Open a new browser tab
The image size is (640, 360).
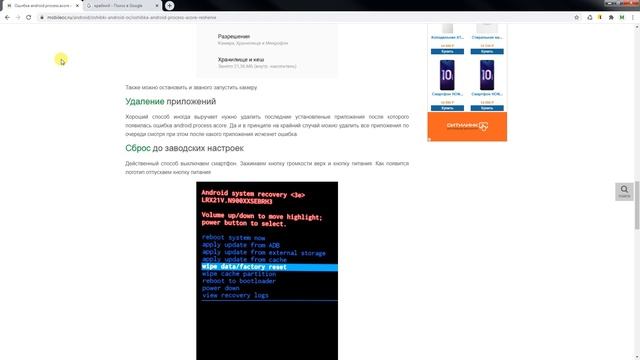(x=169, y=6)
